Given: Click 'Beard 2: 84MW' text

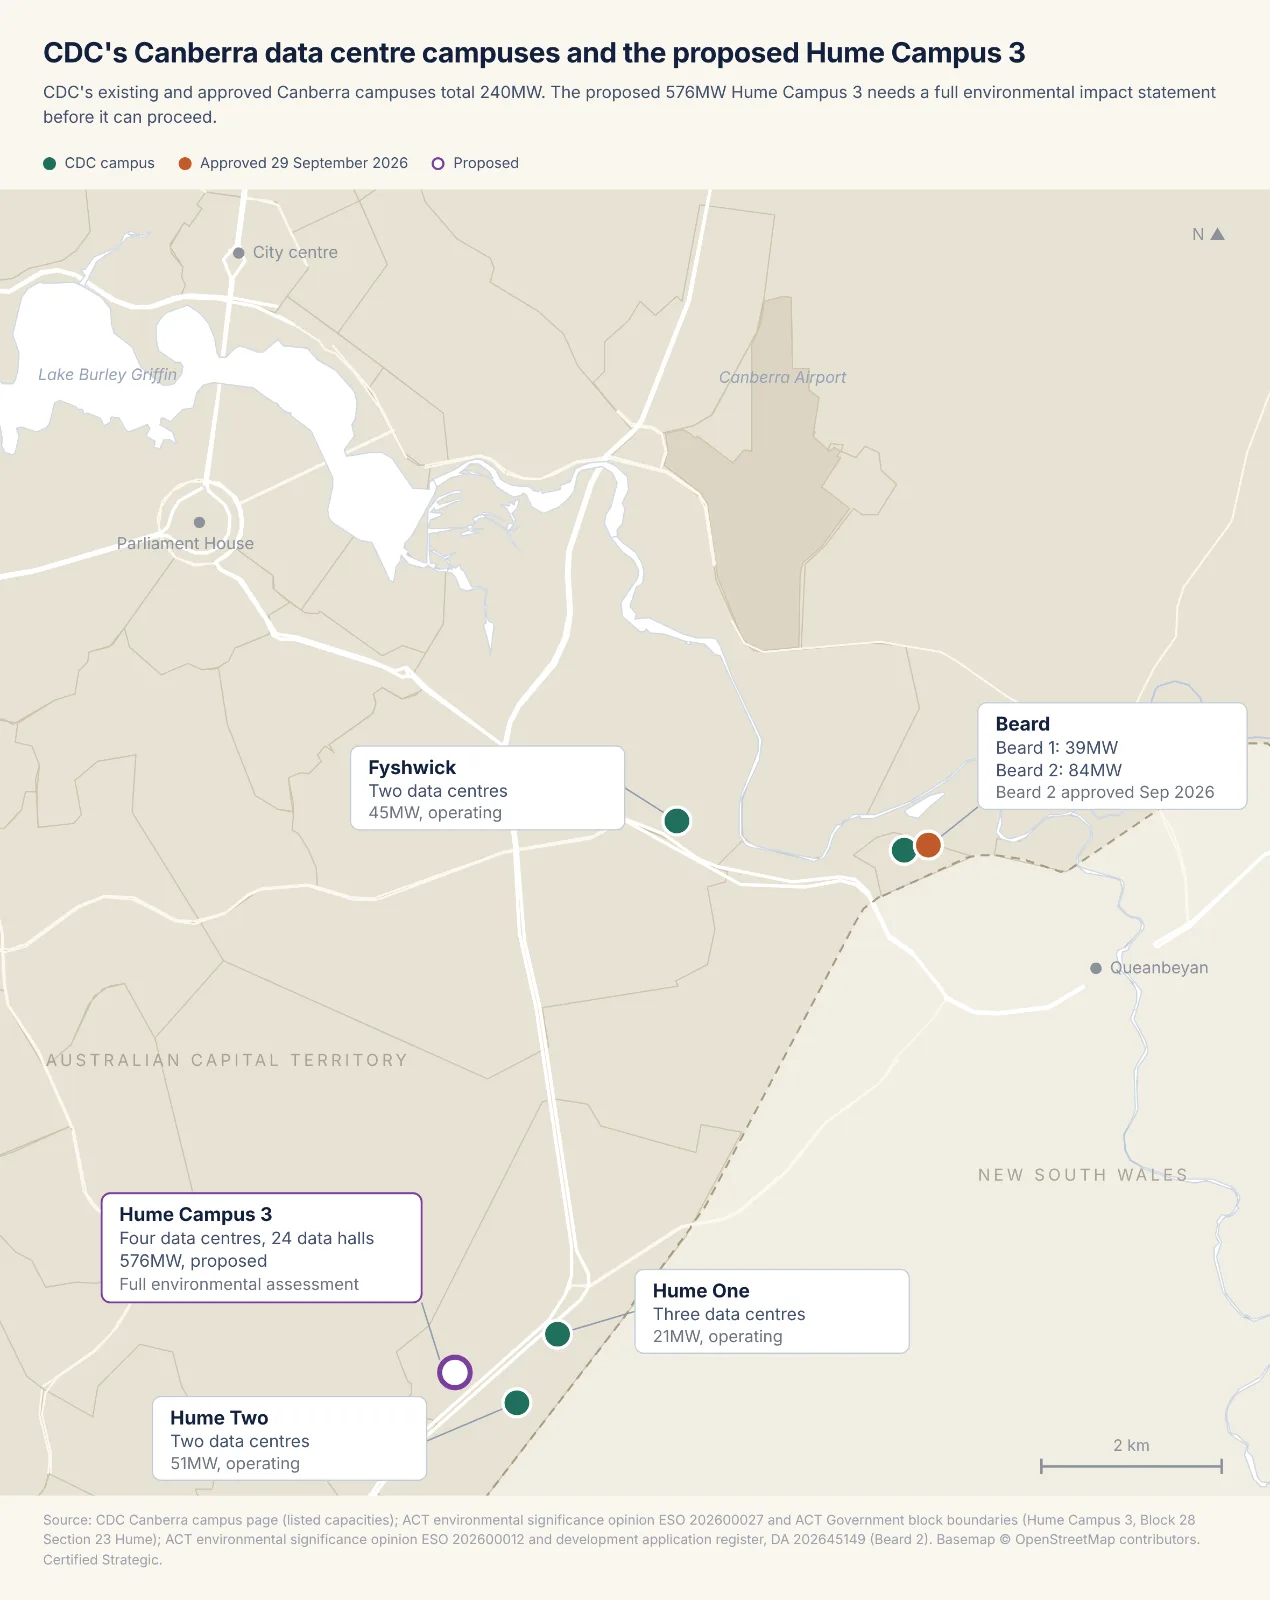Looking at the screenshot, I should click(x=1059, y=771).
